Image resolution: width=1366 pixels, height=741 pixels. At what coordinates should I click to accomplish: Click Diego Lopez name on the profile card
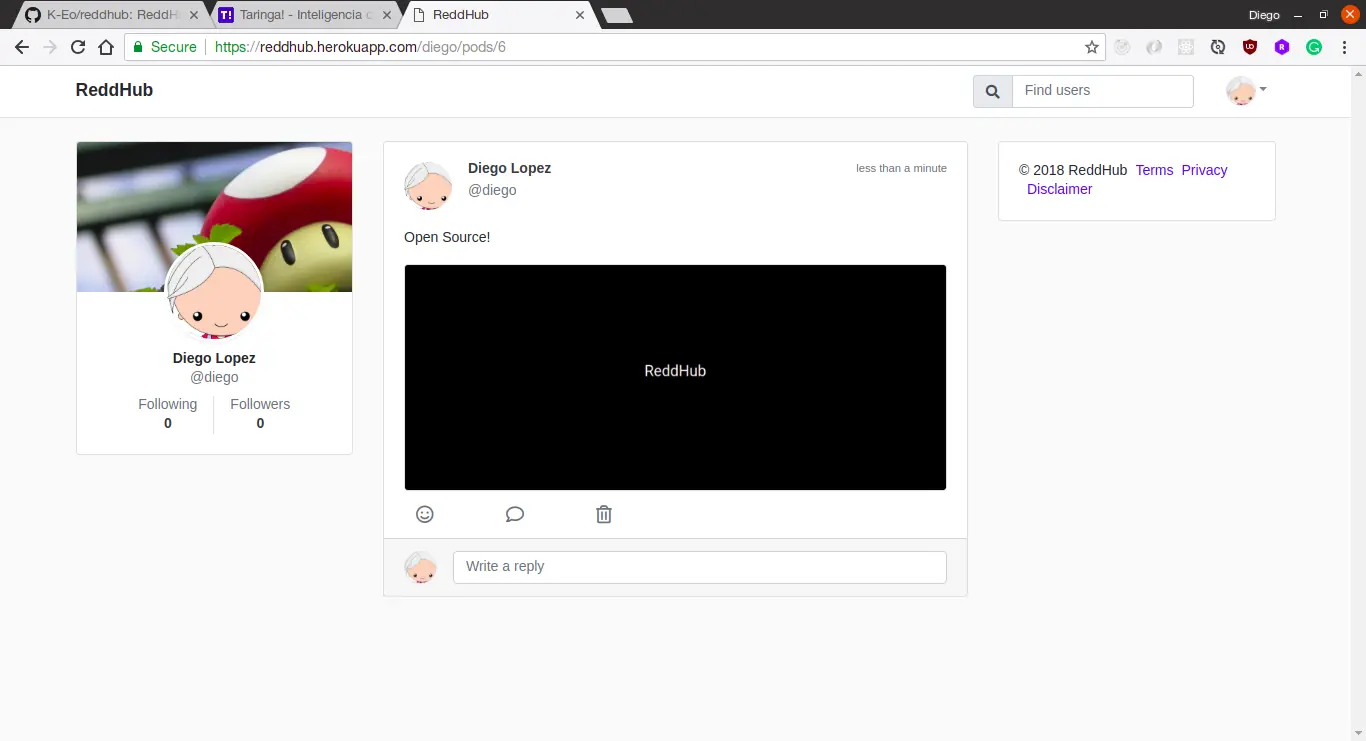214,358
